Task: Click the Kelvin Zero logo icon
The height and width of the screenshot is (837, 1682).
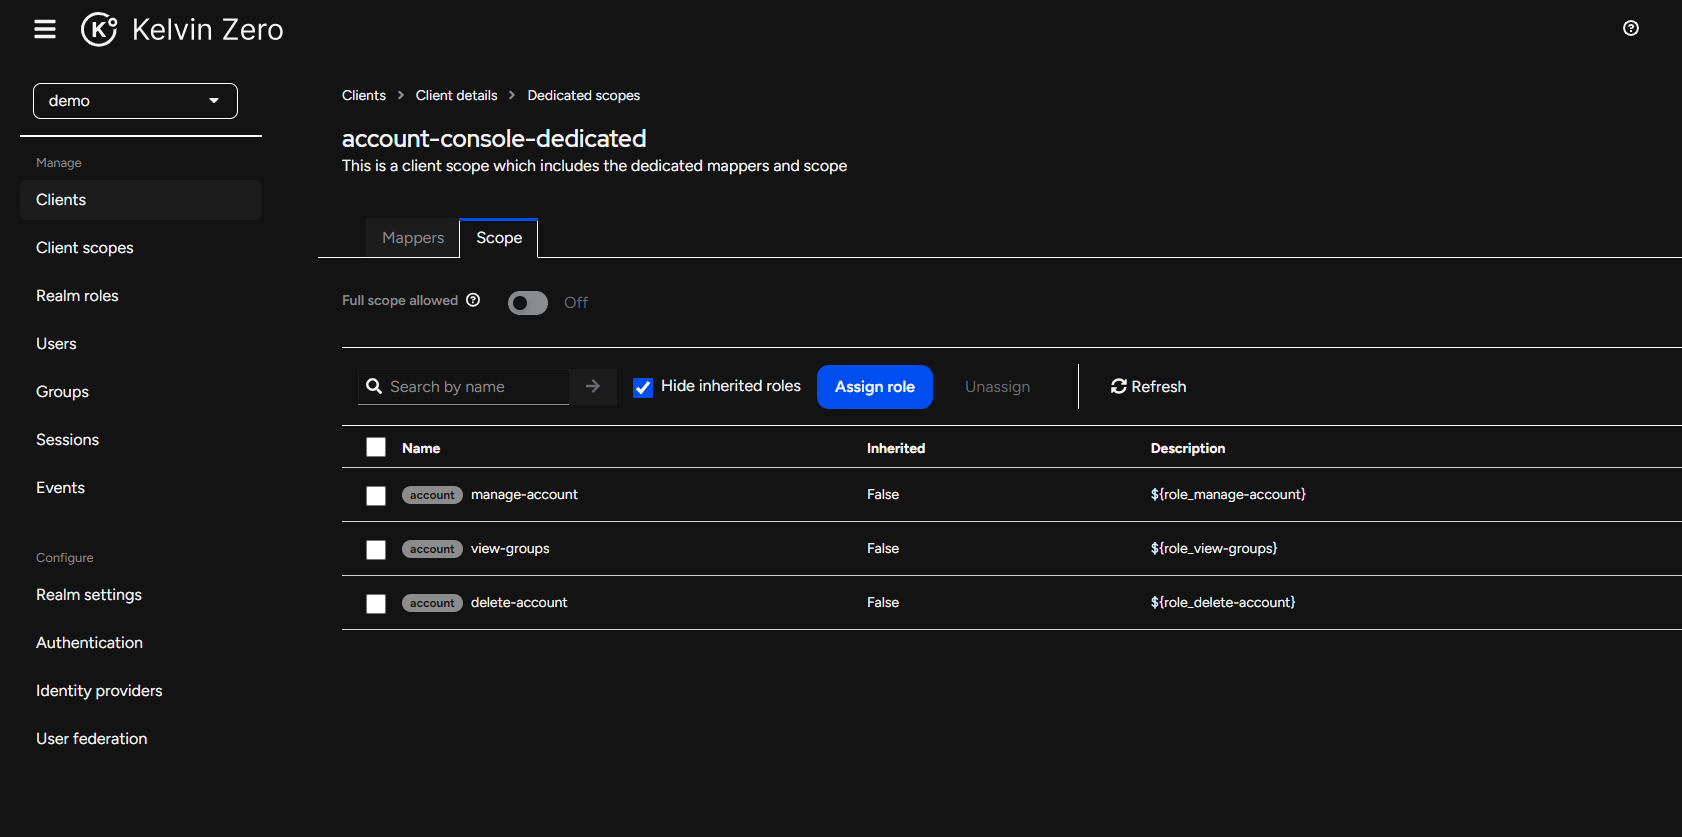Action: pos(99,30)
